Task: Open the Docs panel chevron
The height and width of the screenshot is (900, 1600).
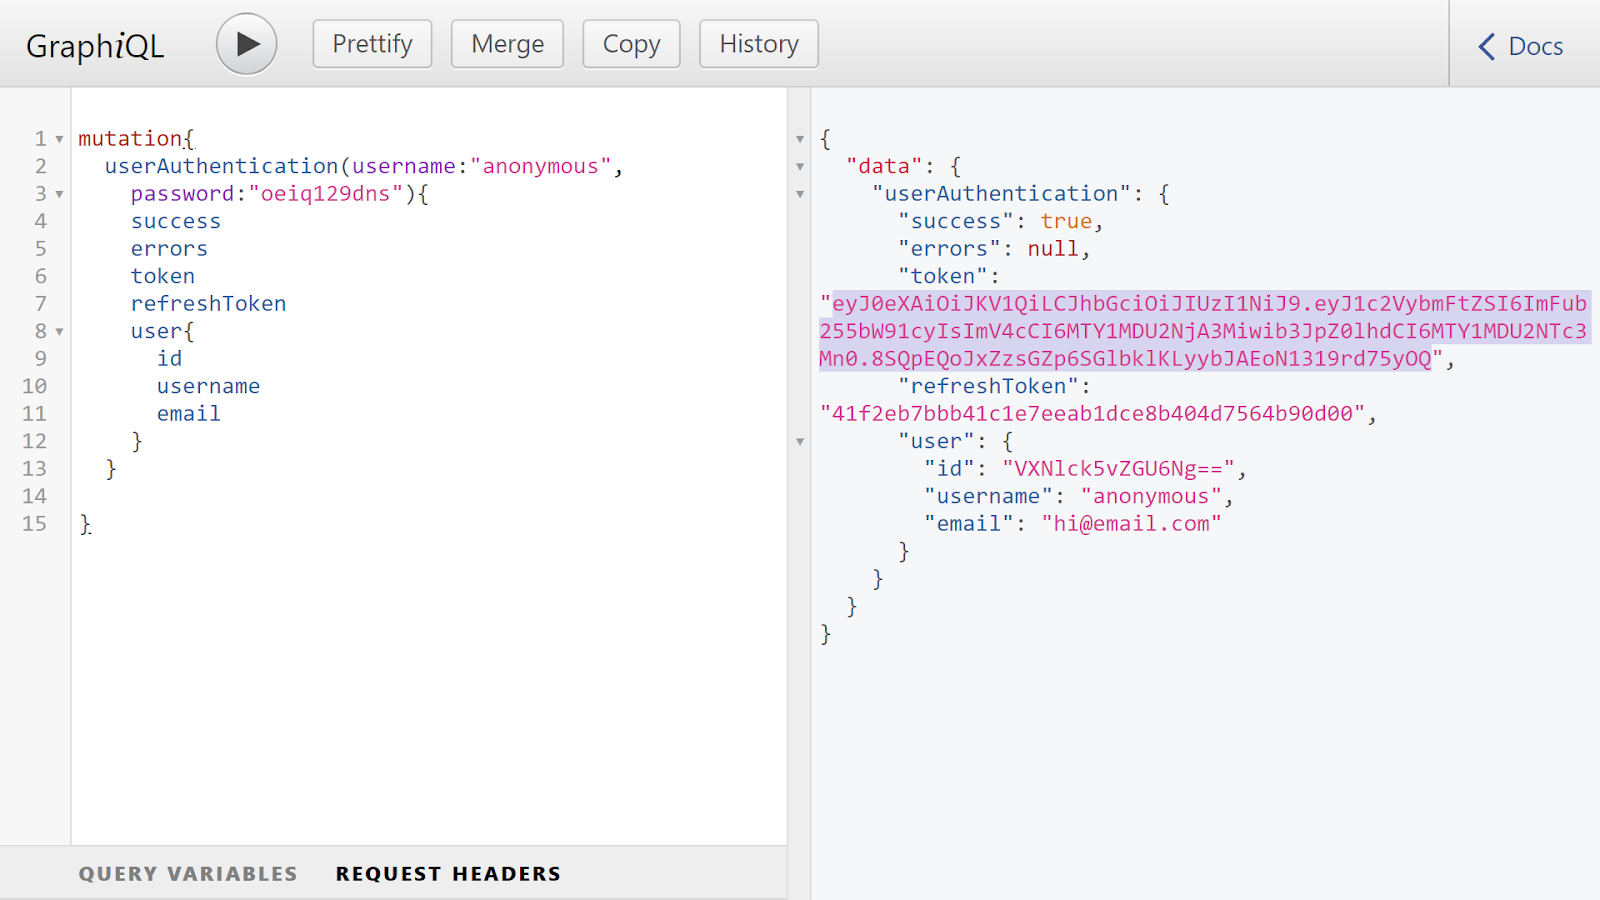Action: pyautogui.click(x=1487, y=46)
